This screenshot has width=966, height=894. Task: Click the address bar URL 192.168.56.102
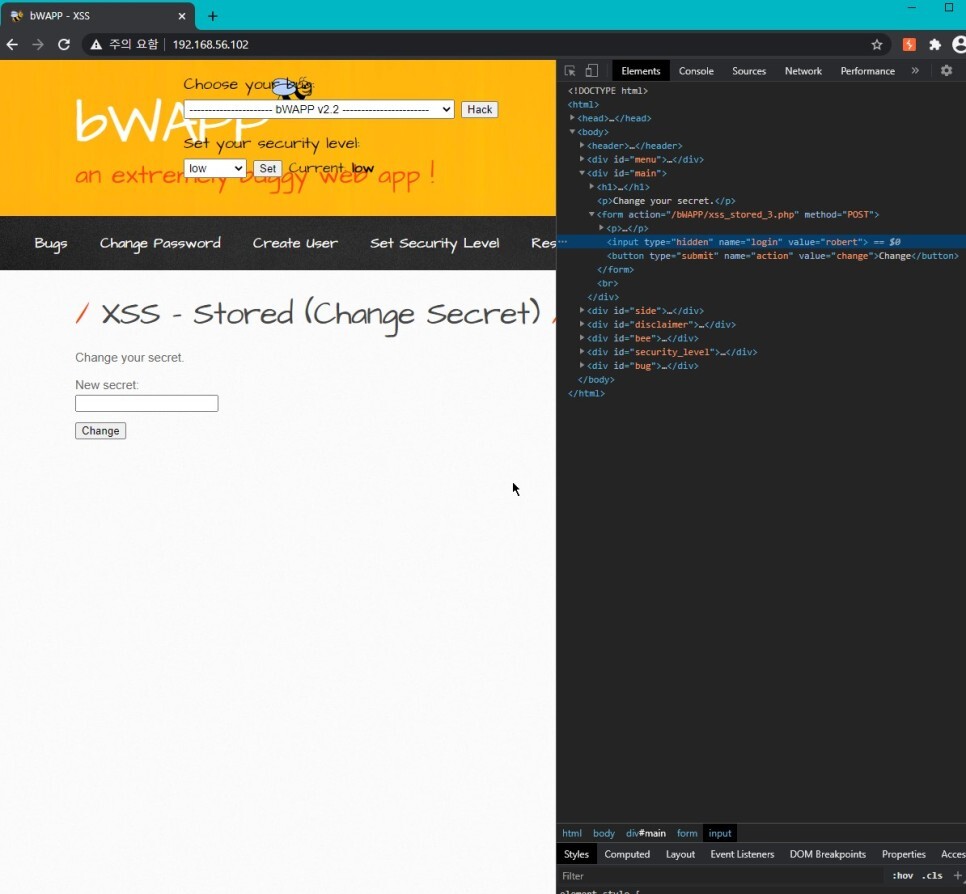pos(210,44)
